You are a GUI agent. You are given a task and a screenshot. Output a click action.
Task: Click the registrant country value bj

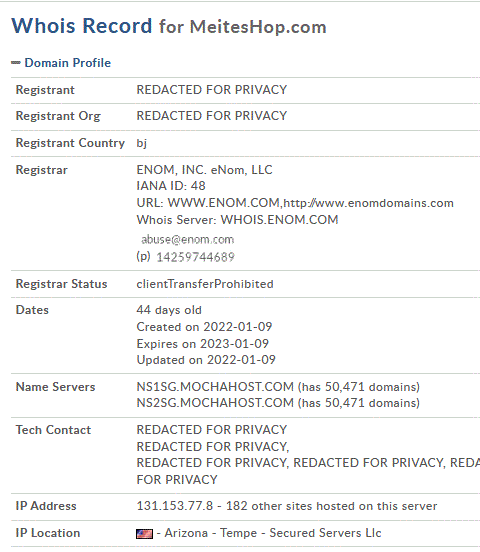click(x=142, y=143)
